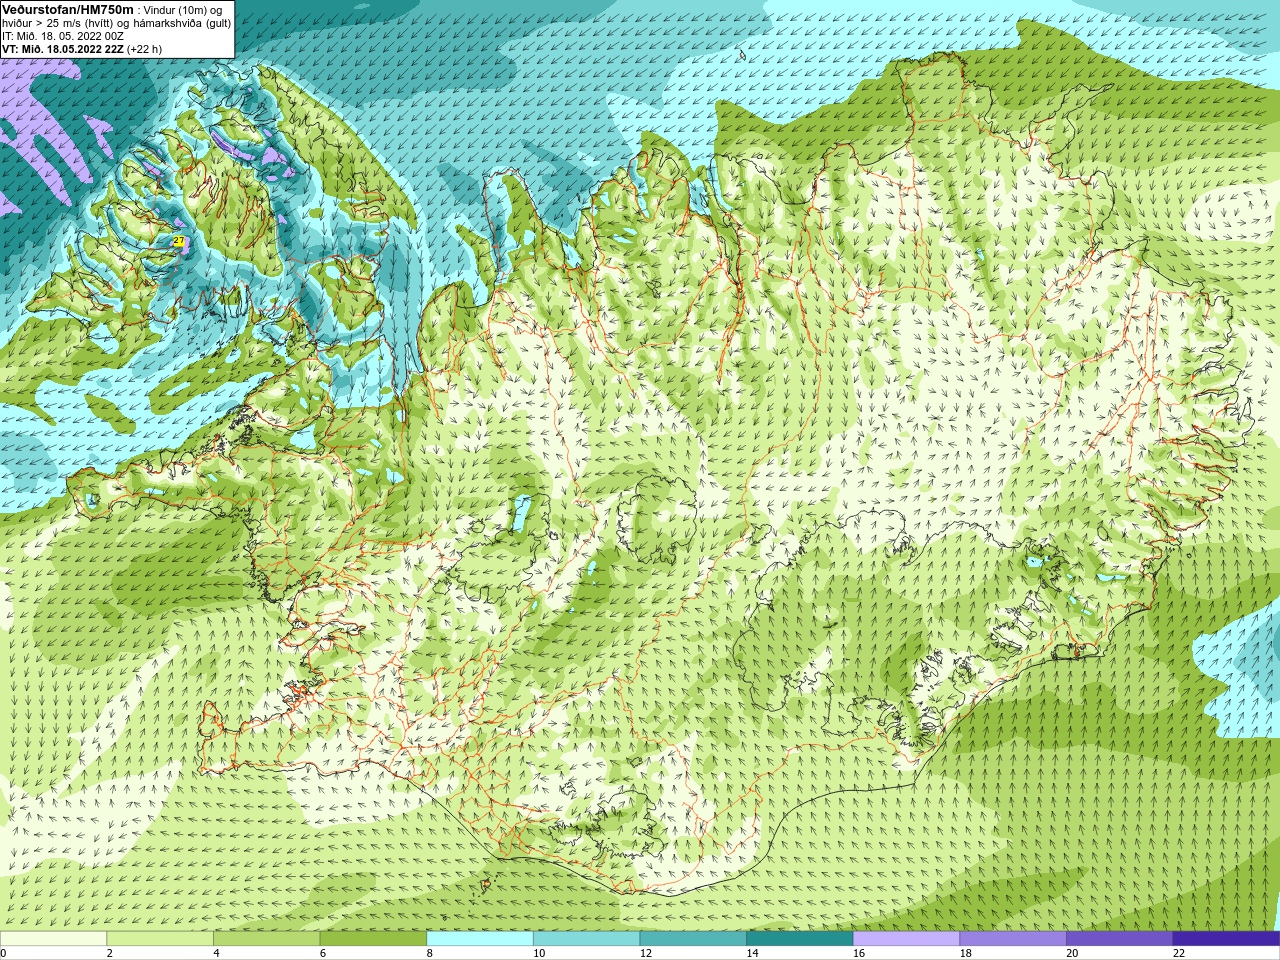Pick the dark indigo 22+ legend swatch
The width and height of the screenshot is (1280, 960).
1226,939
